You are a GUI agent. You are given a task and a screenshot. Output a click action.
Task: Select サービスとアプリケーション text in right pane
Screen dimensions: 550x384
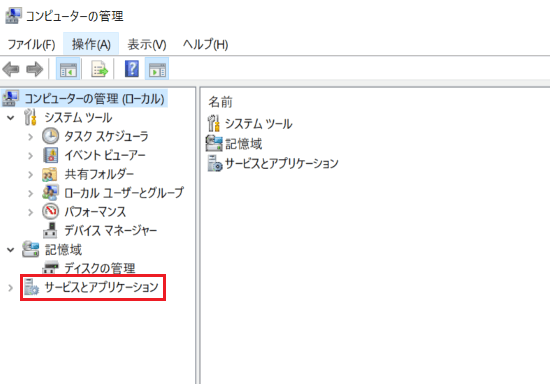click(282, 163)
